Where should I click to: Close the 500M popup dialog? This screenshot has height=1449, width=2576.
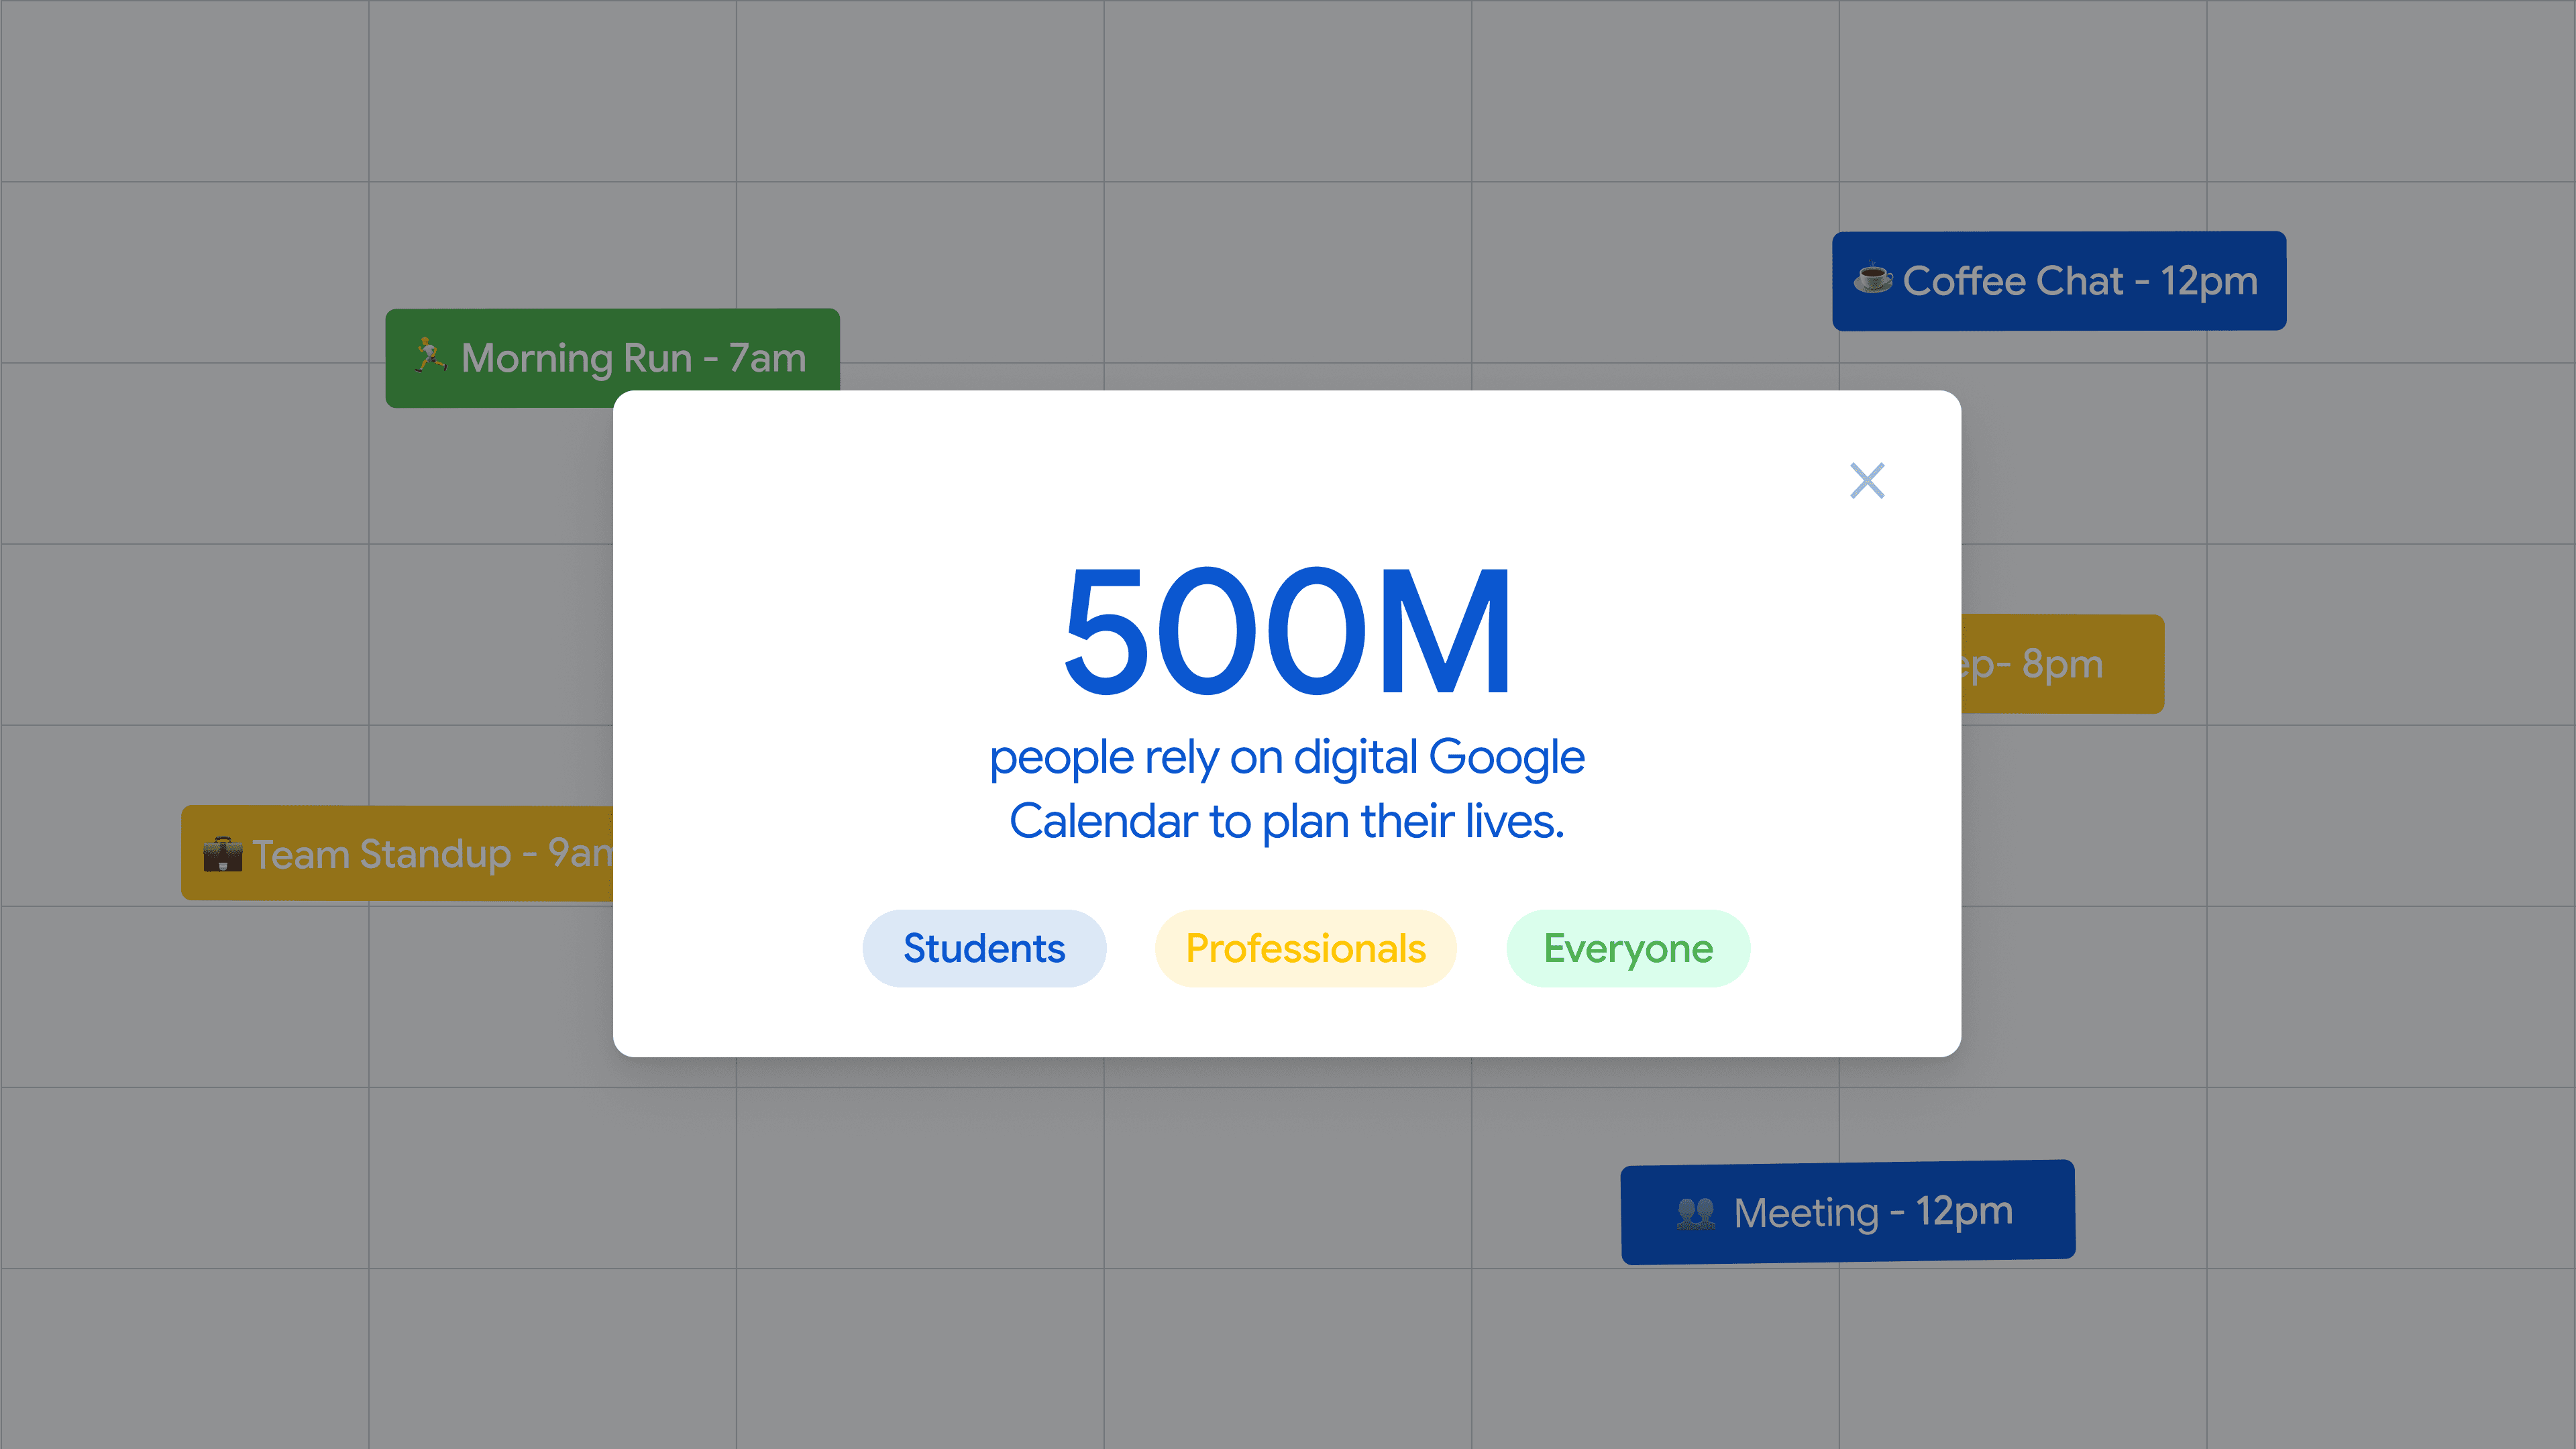(x=1866, y=481)
